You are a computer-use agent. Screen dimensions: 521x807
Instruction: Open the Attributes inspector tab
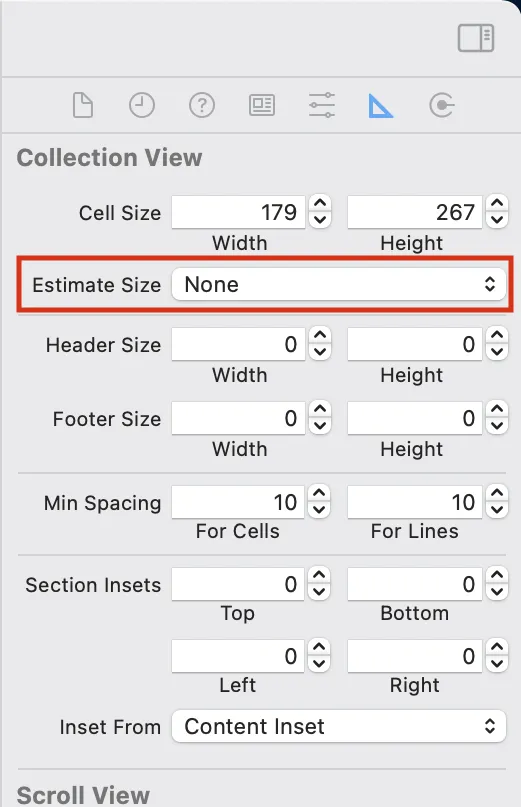[322, 106]
